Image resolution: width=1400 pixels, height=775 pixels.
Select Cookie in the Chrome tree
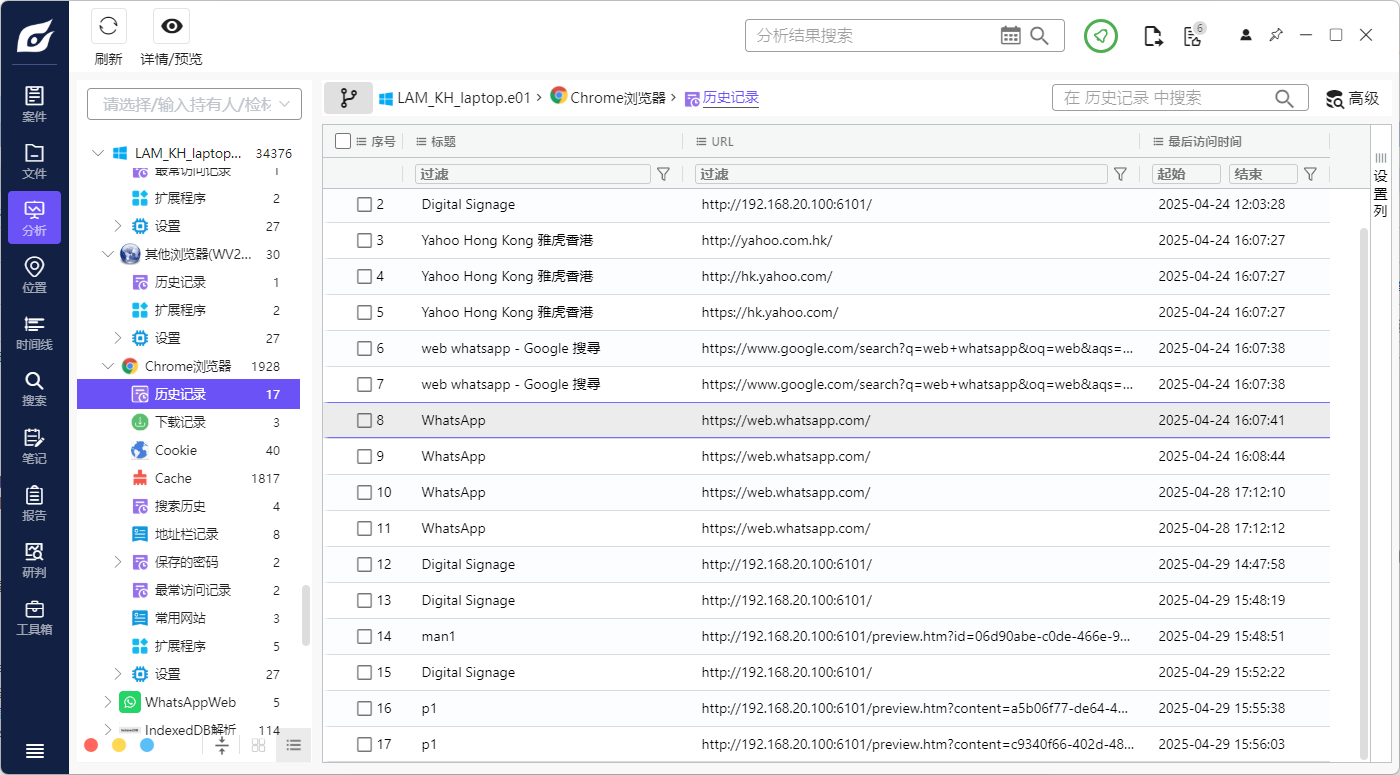pos(188,450)
